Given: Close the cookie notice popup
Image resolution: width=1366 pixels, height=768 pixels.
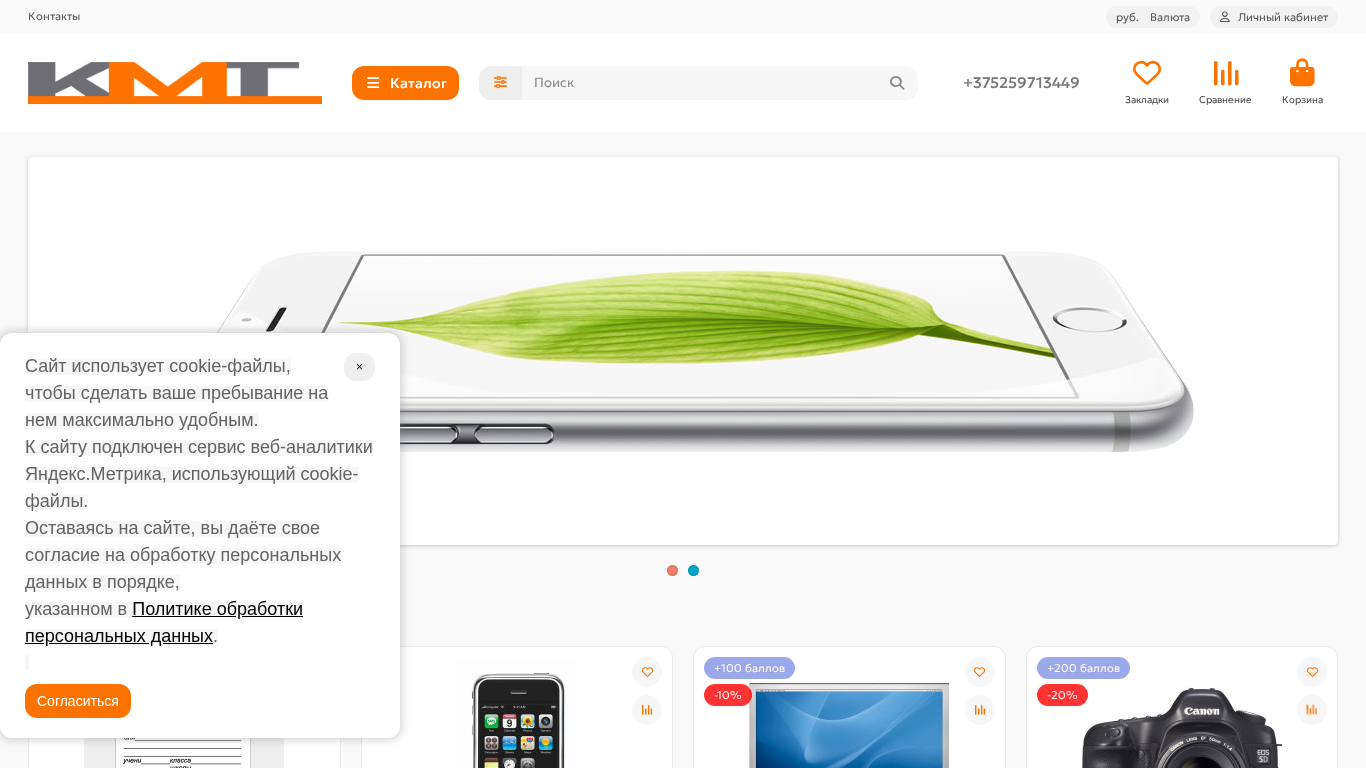Looking at the screenshot, I should pos(359,367).
